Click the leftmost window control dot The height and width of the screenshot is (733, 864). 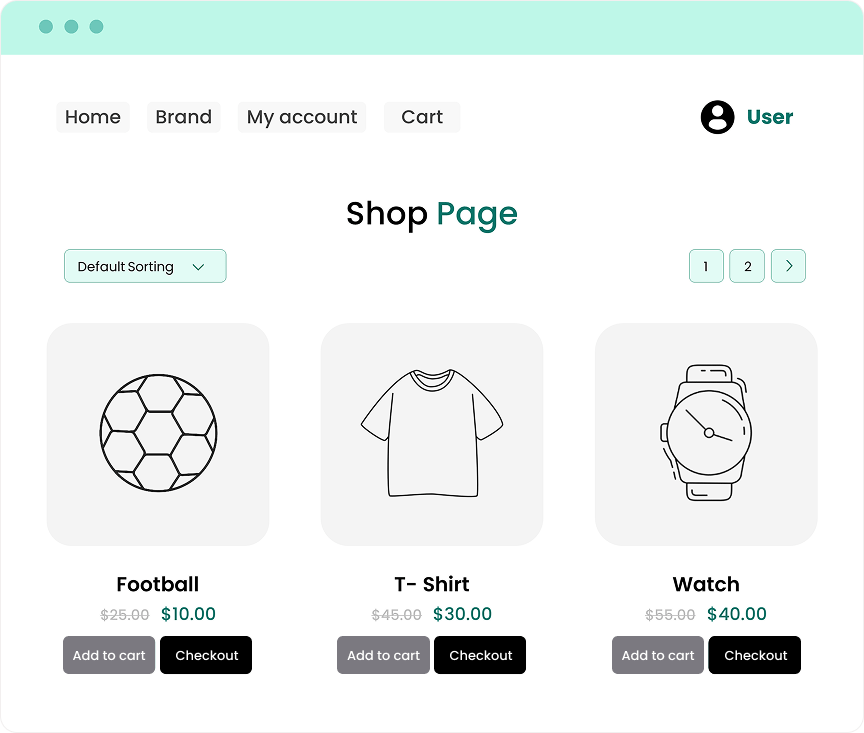pos(45,27)
